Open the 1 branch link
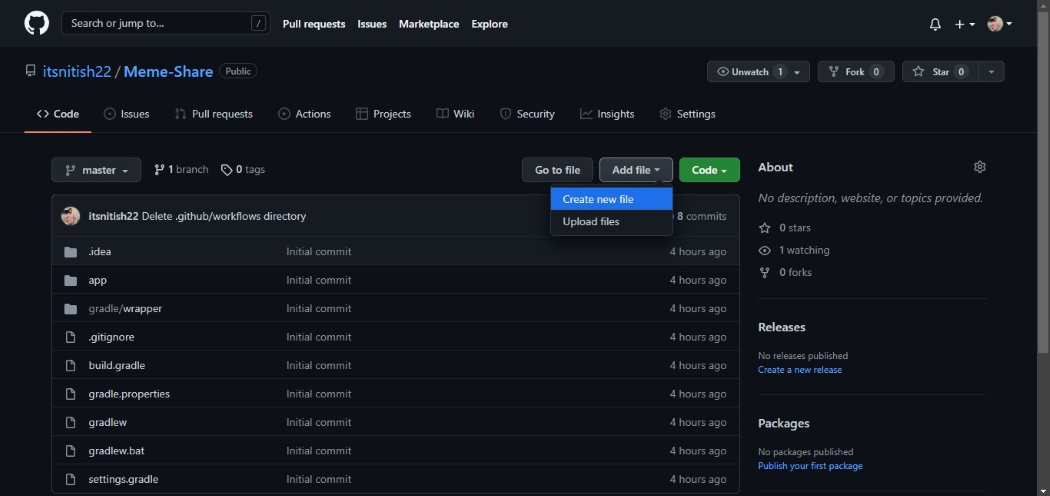1050x496 pixels. 181,170
